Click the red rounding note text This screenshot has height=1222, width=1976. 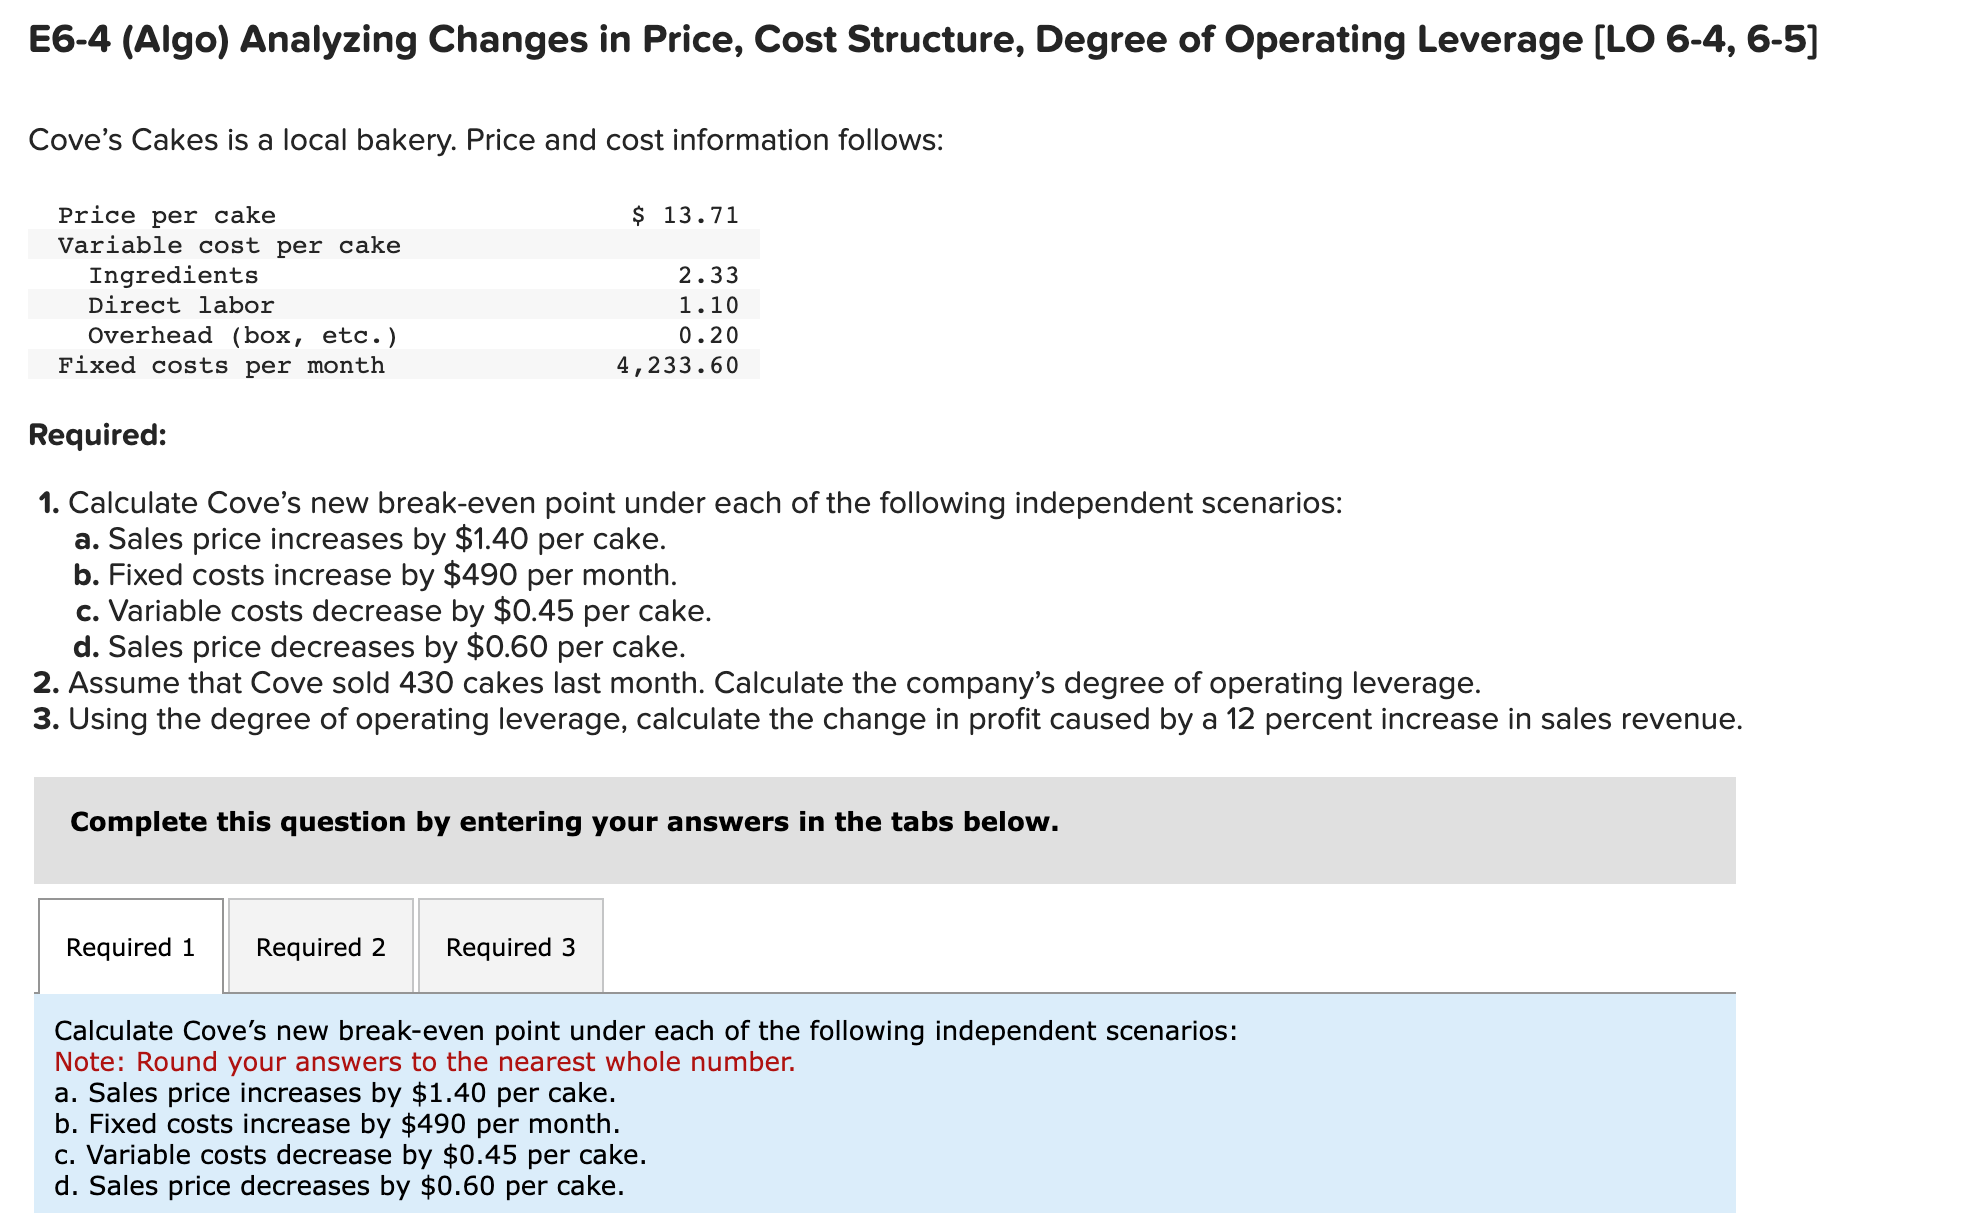tap(424, 1062)
